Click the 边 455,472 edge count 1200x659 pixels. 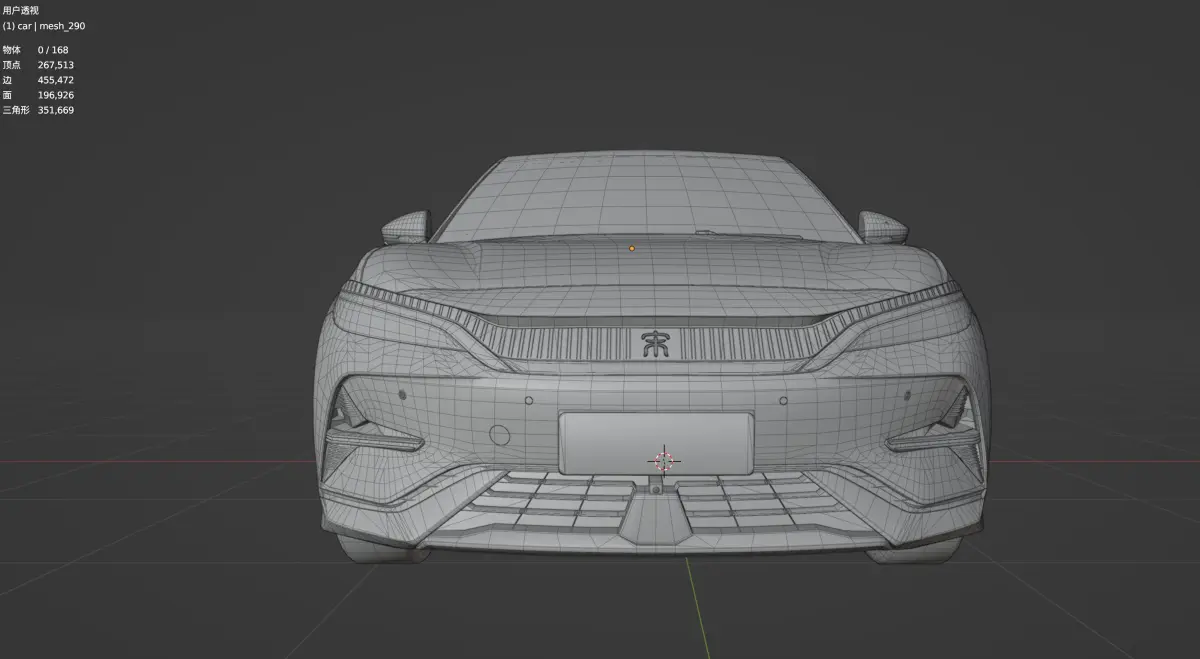point(38,80)
